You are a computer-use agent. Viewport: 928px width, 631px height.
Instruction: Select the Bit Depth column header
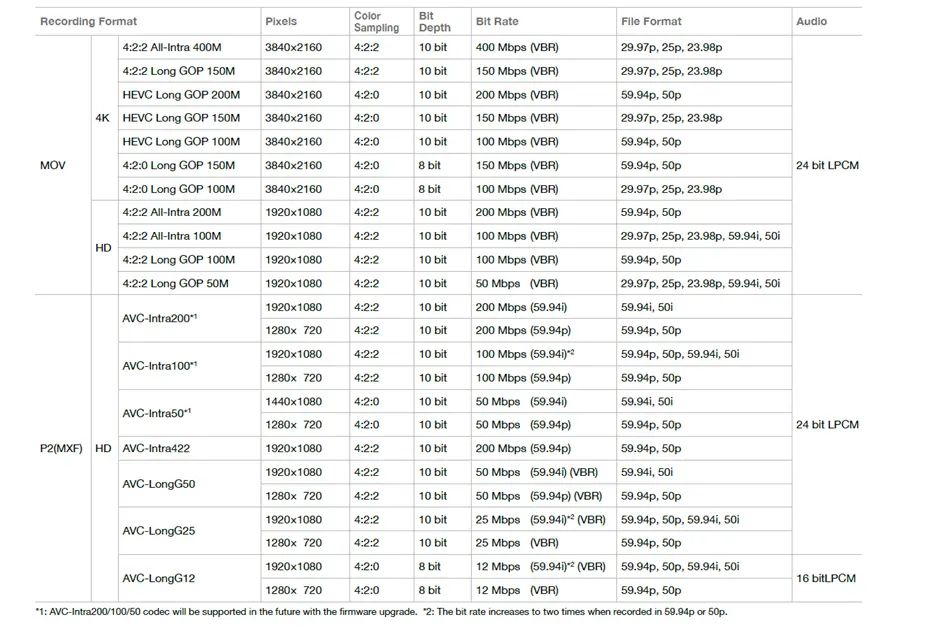point(434,21)
